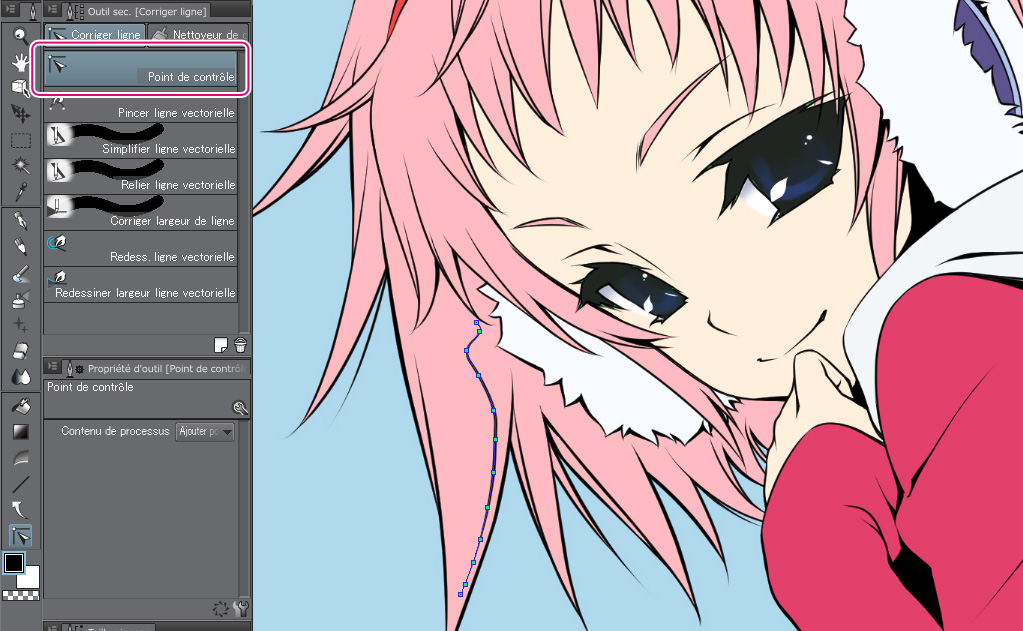Select the Fill bucket tool

21,406
